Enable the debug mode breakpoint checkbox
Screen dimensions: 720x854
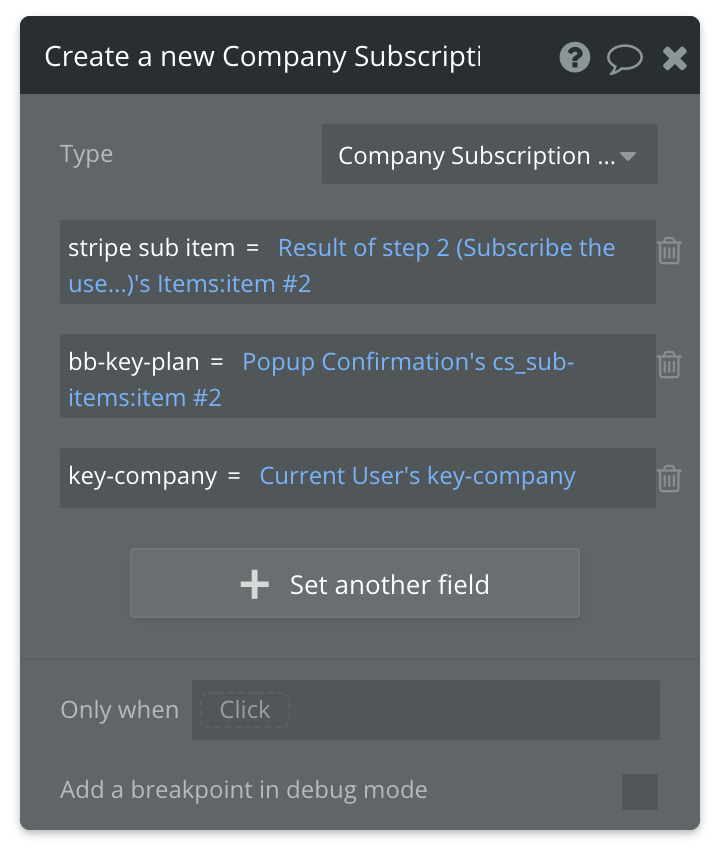click(639, 791)
